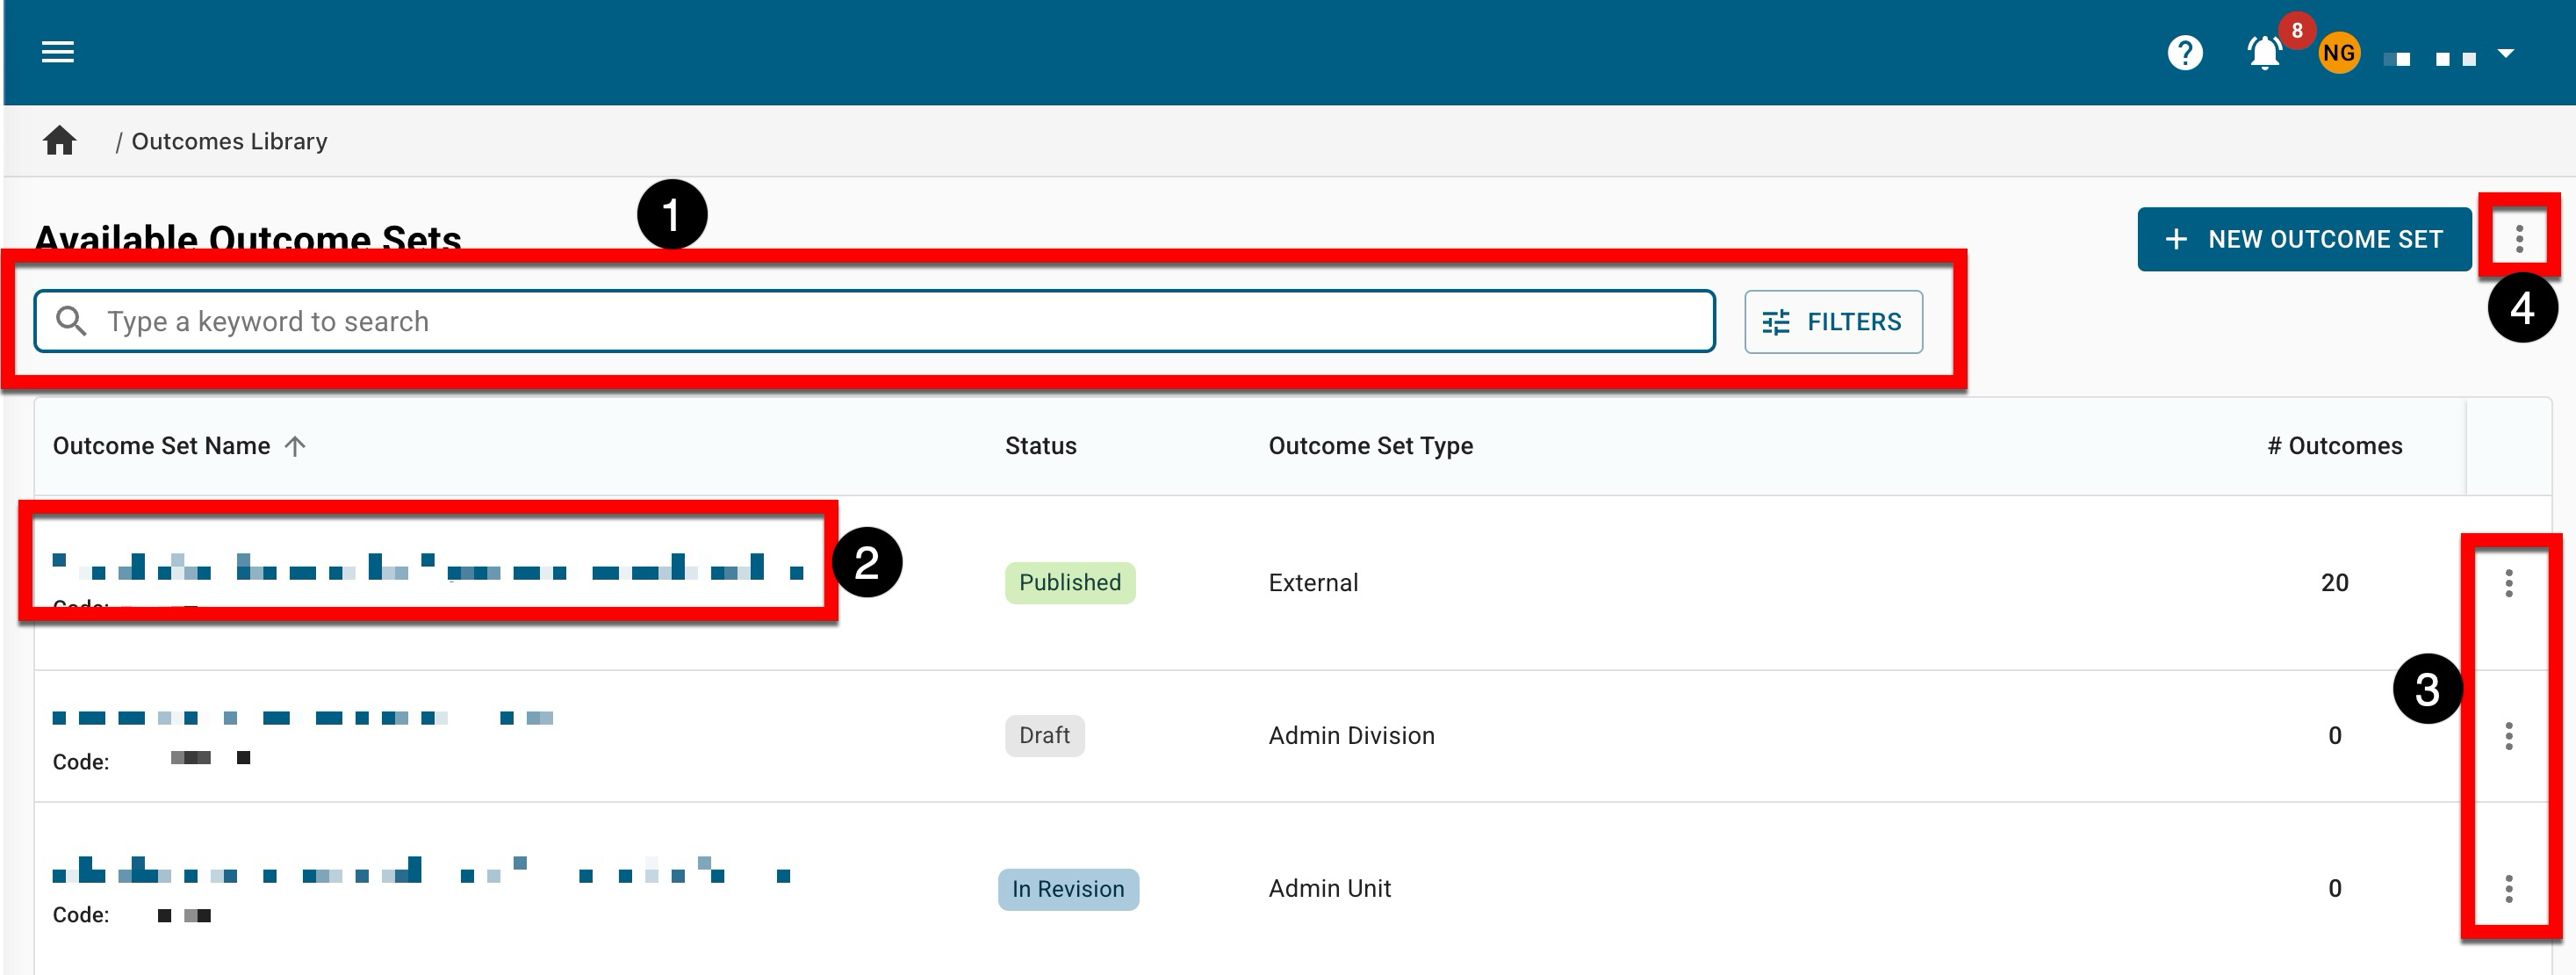Go to home via house icon
The height and width of the screenshot is (975, 2576).
60,141
